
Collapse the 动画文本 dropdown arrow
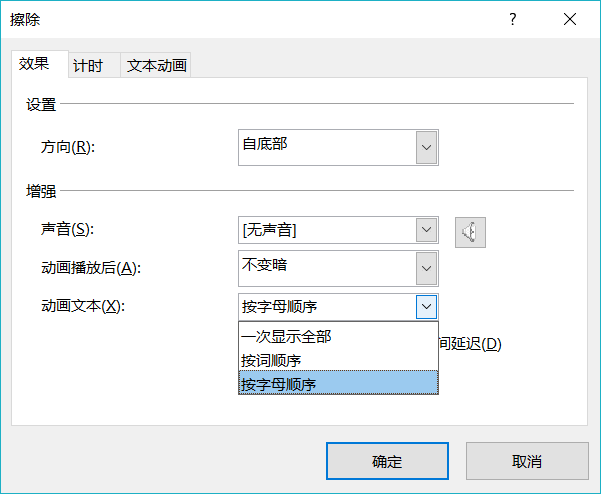(427, 306)
